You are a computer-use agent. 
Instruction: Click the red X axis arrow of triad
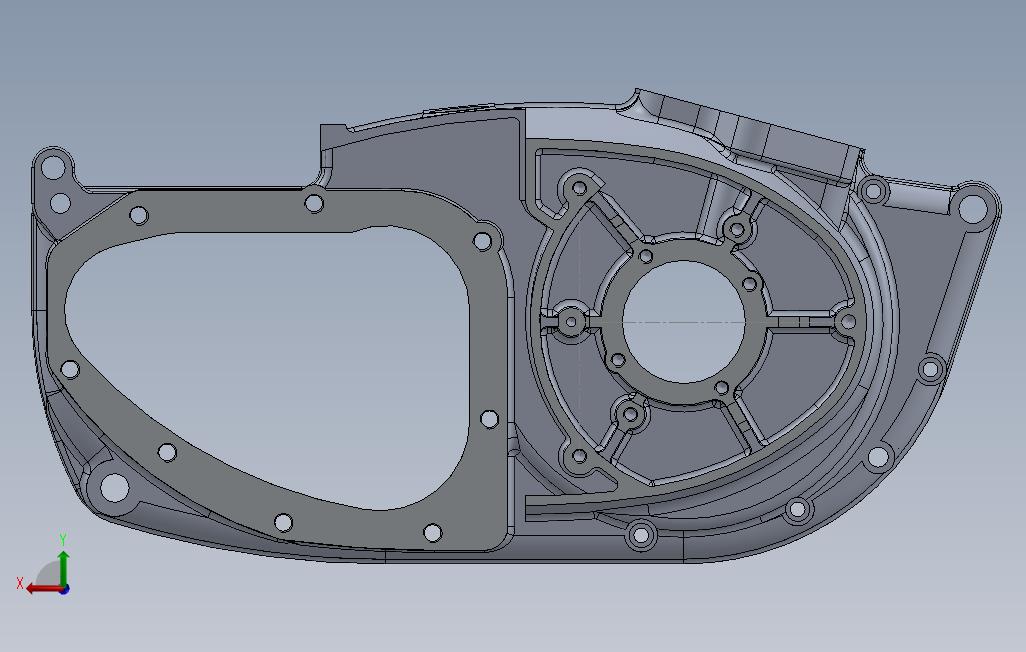[43, 589]
